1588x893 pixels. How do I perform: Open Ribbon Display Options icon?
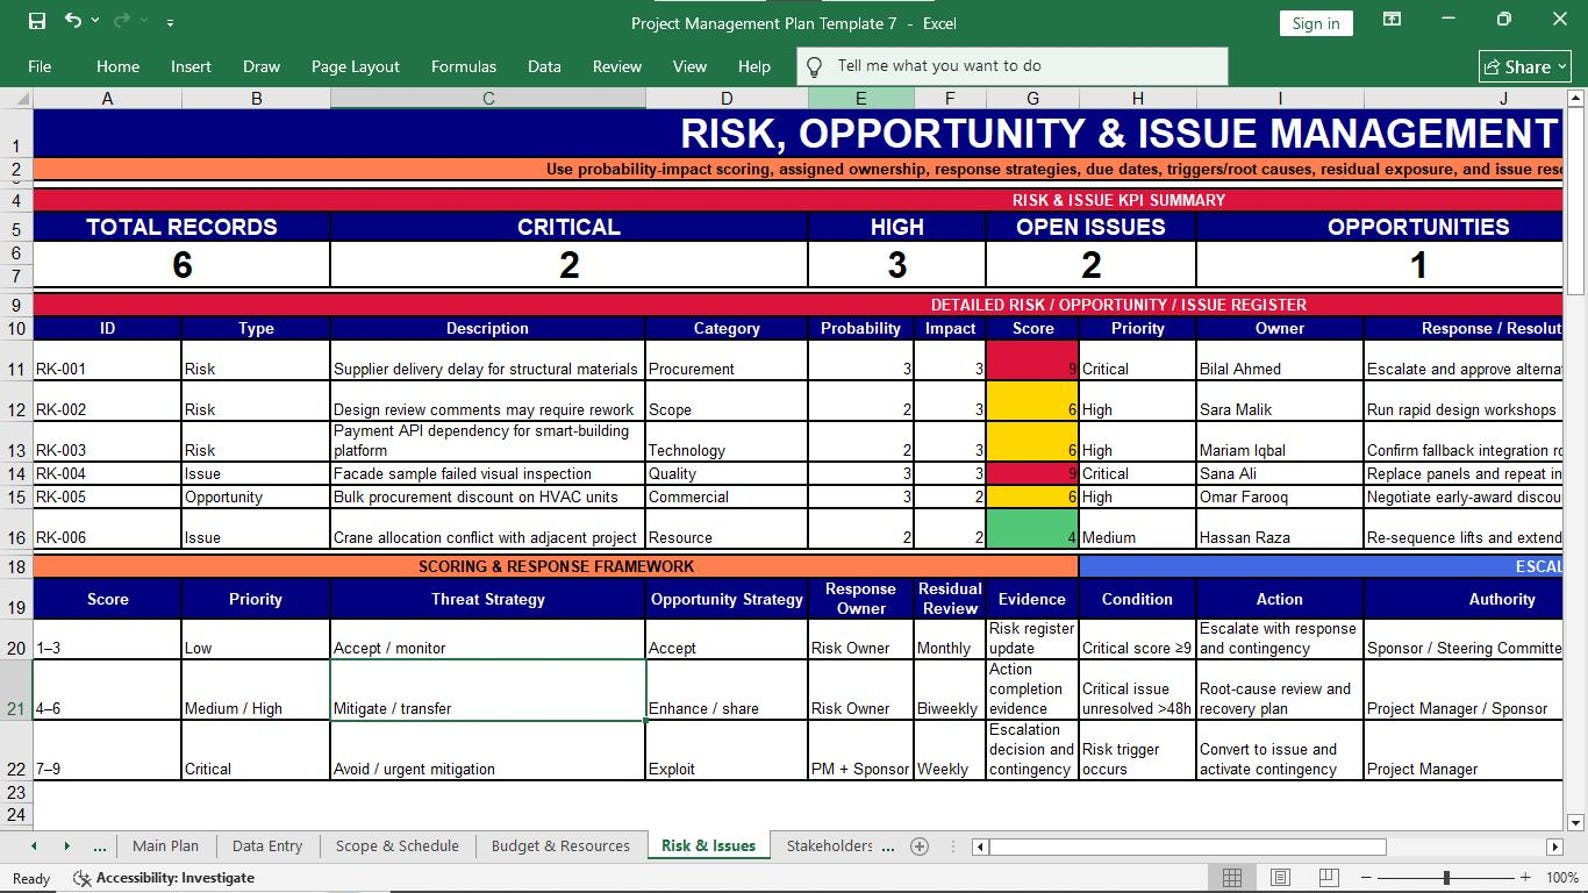coord(1392,20)
